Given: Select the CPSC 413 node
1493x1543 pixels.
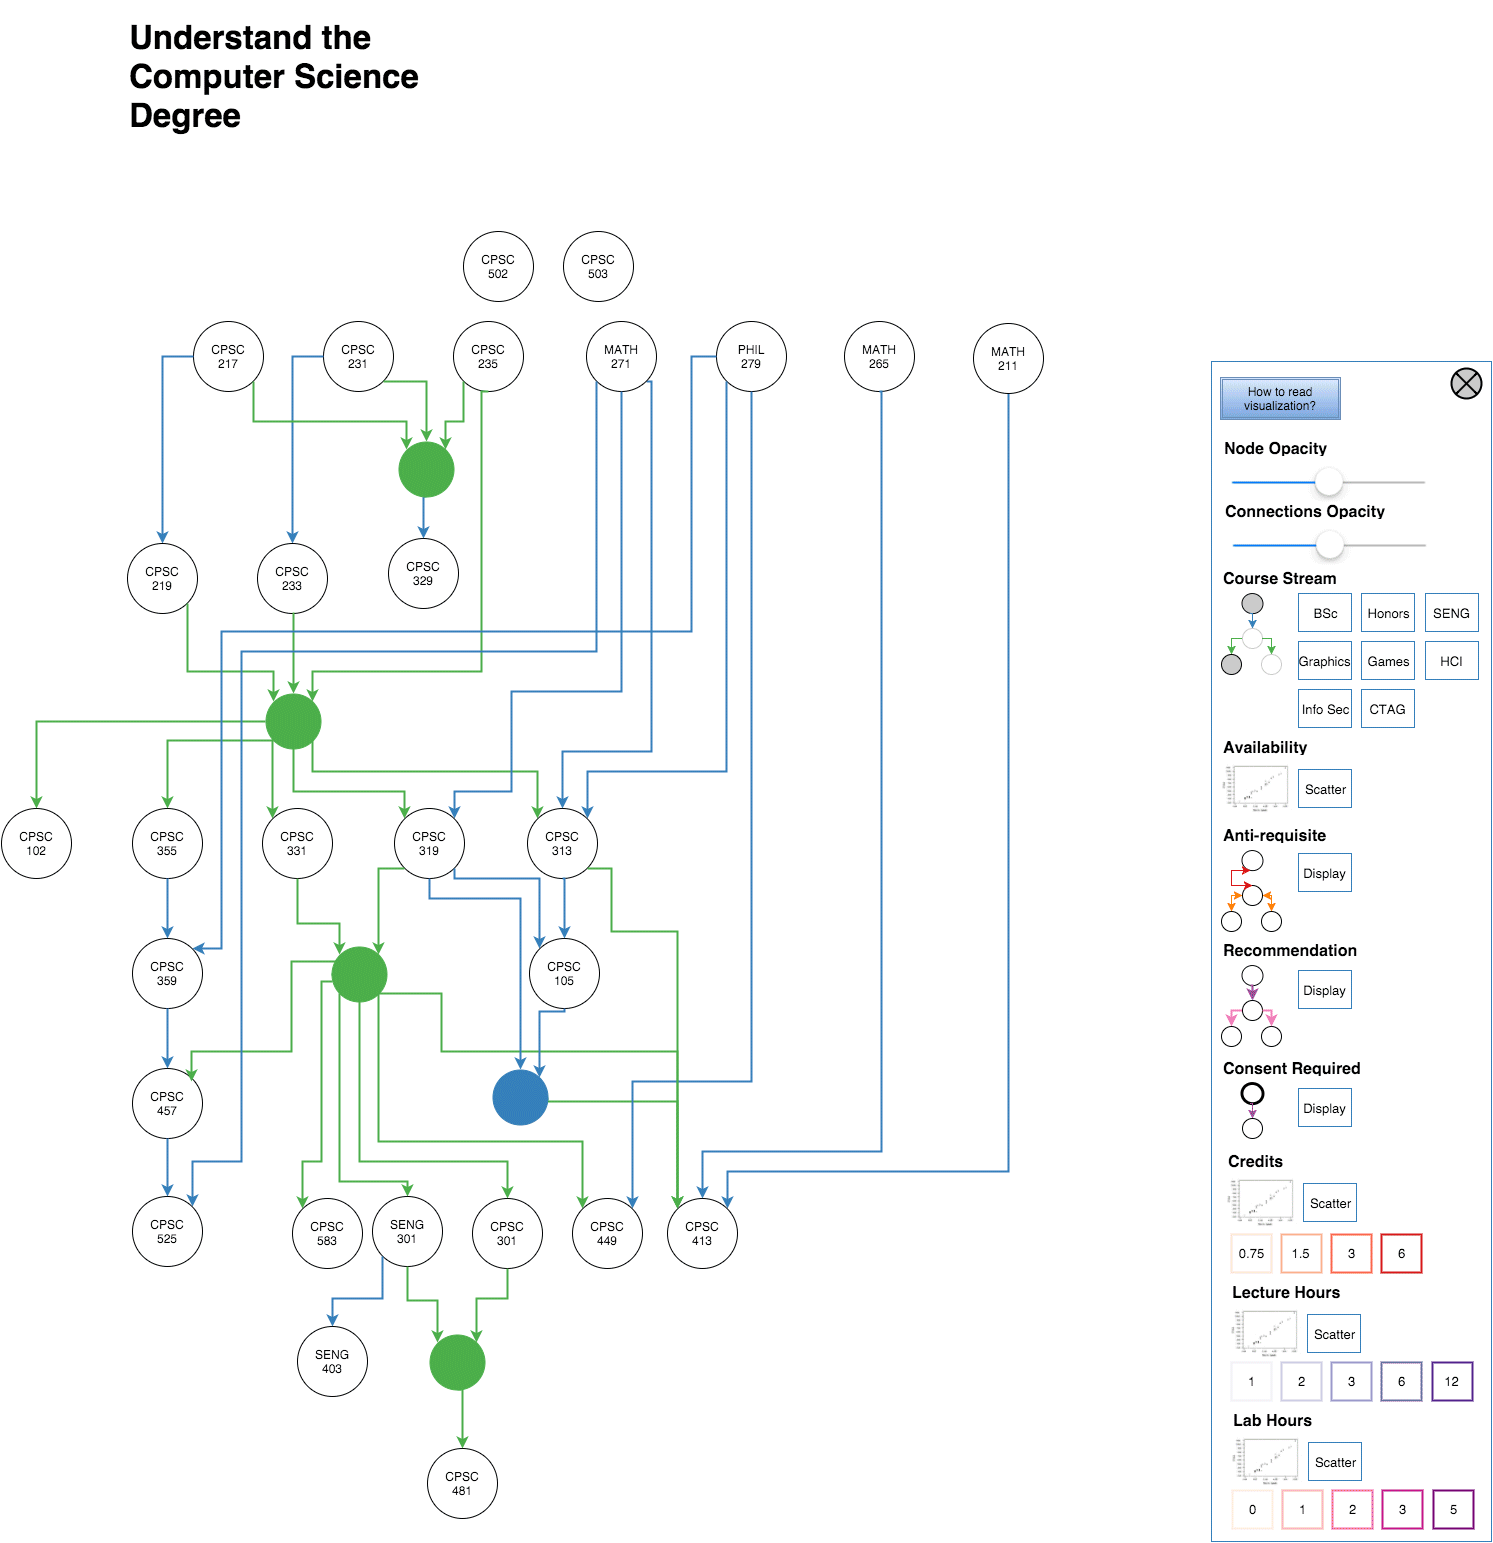Looking at the screenshot, I should pos(702,1234).
